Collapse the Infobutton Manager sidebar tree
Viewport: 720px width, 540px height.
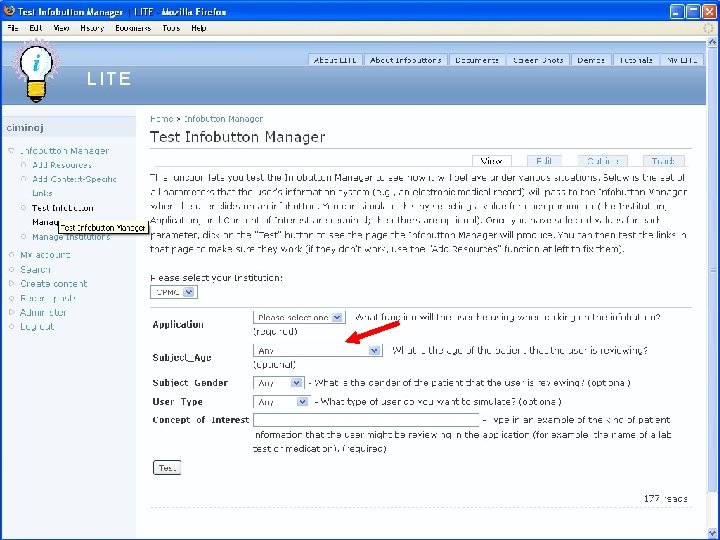coord(11,151)
